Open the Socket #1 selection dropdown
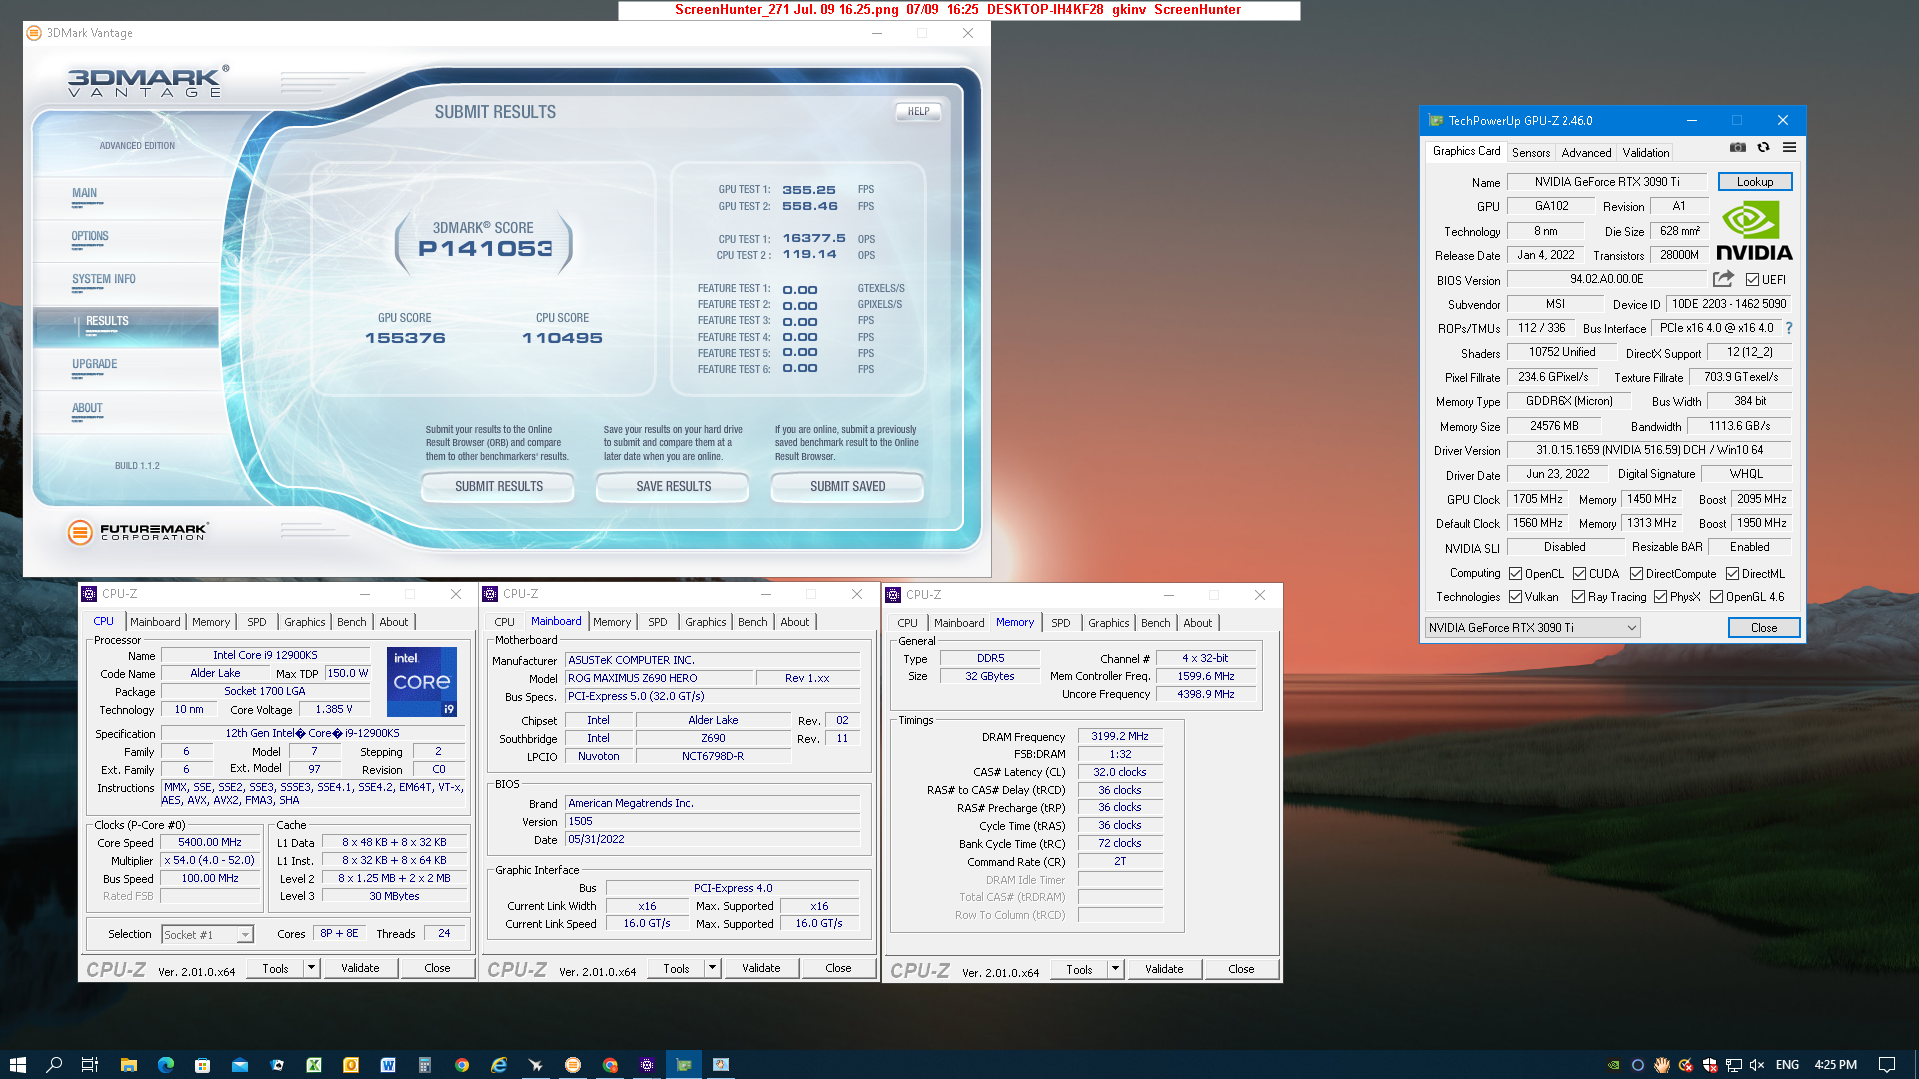The width and height of the screenshot is (1919, 1079). pyautogui.click(x=208, y=935)
